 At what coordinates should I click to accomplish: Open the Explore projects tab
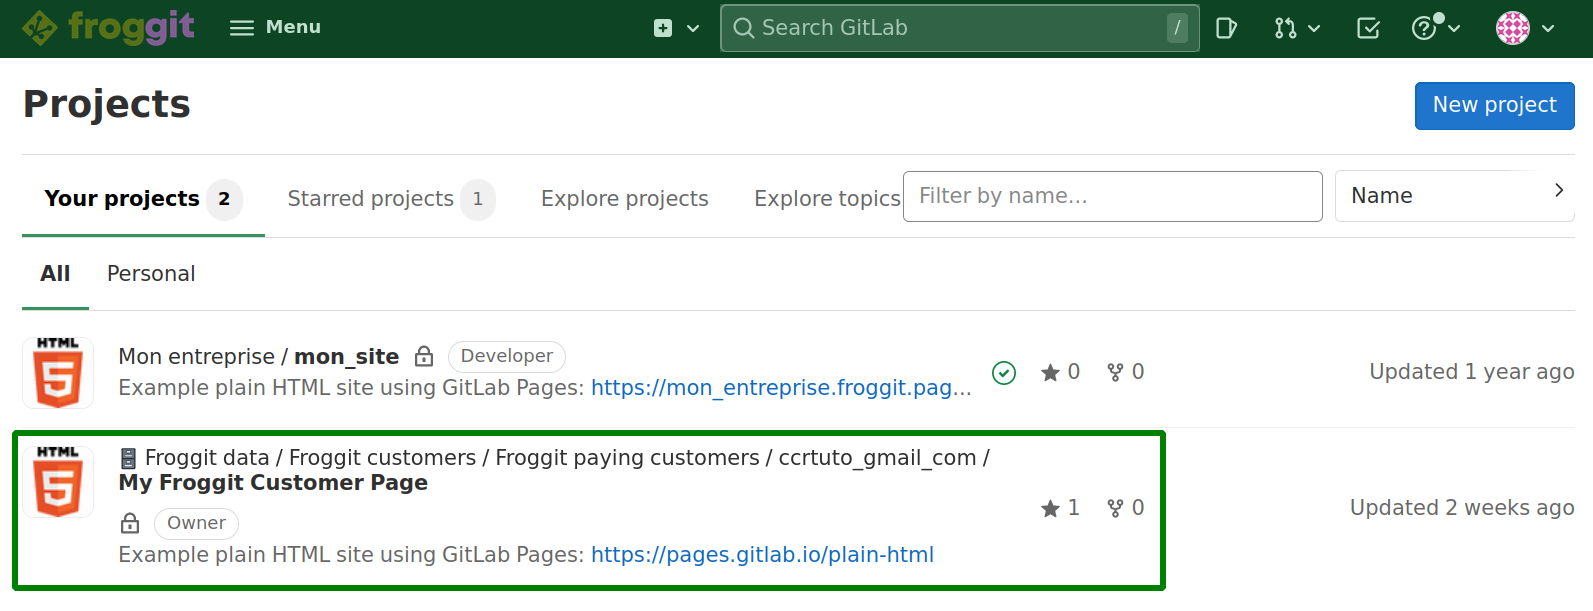pos(624,199)
